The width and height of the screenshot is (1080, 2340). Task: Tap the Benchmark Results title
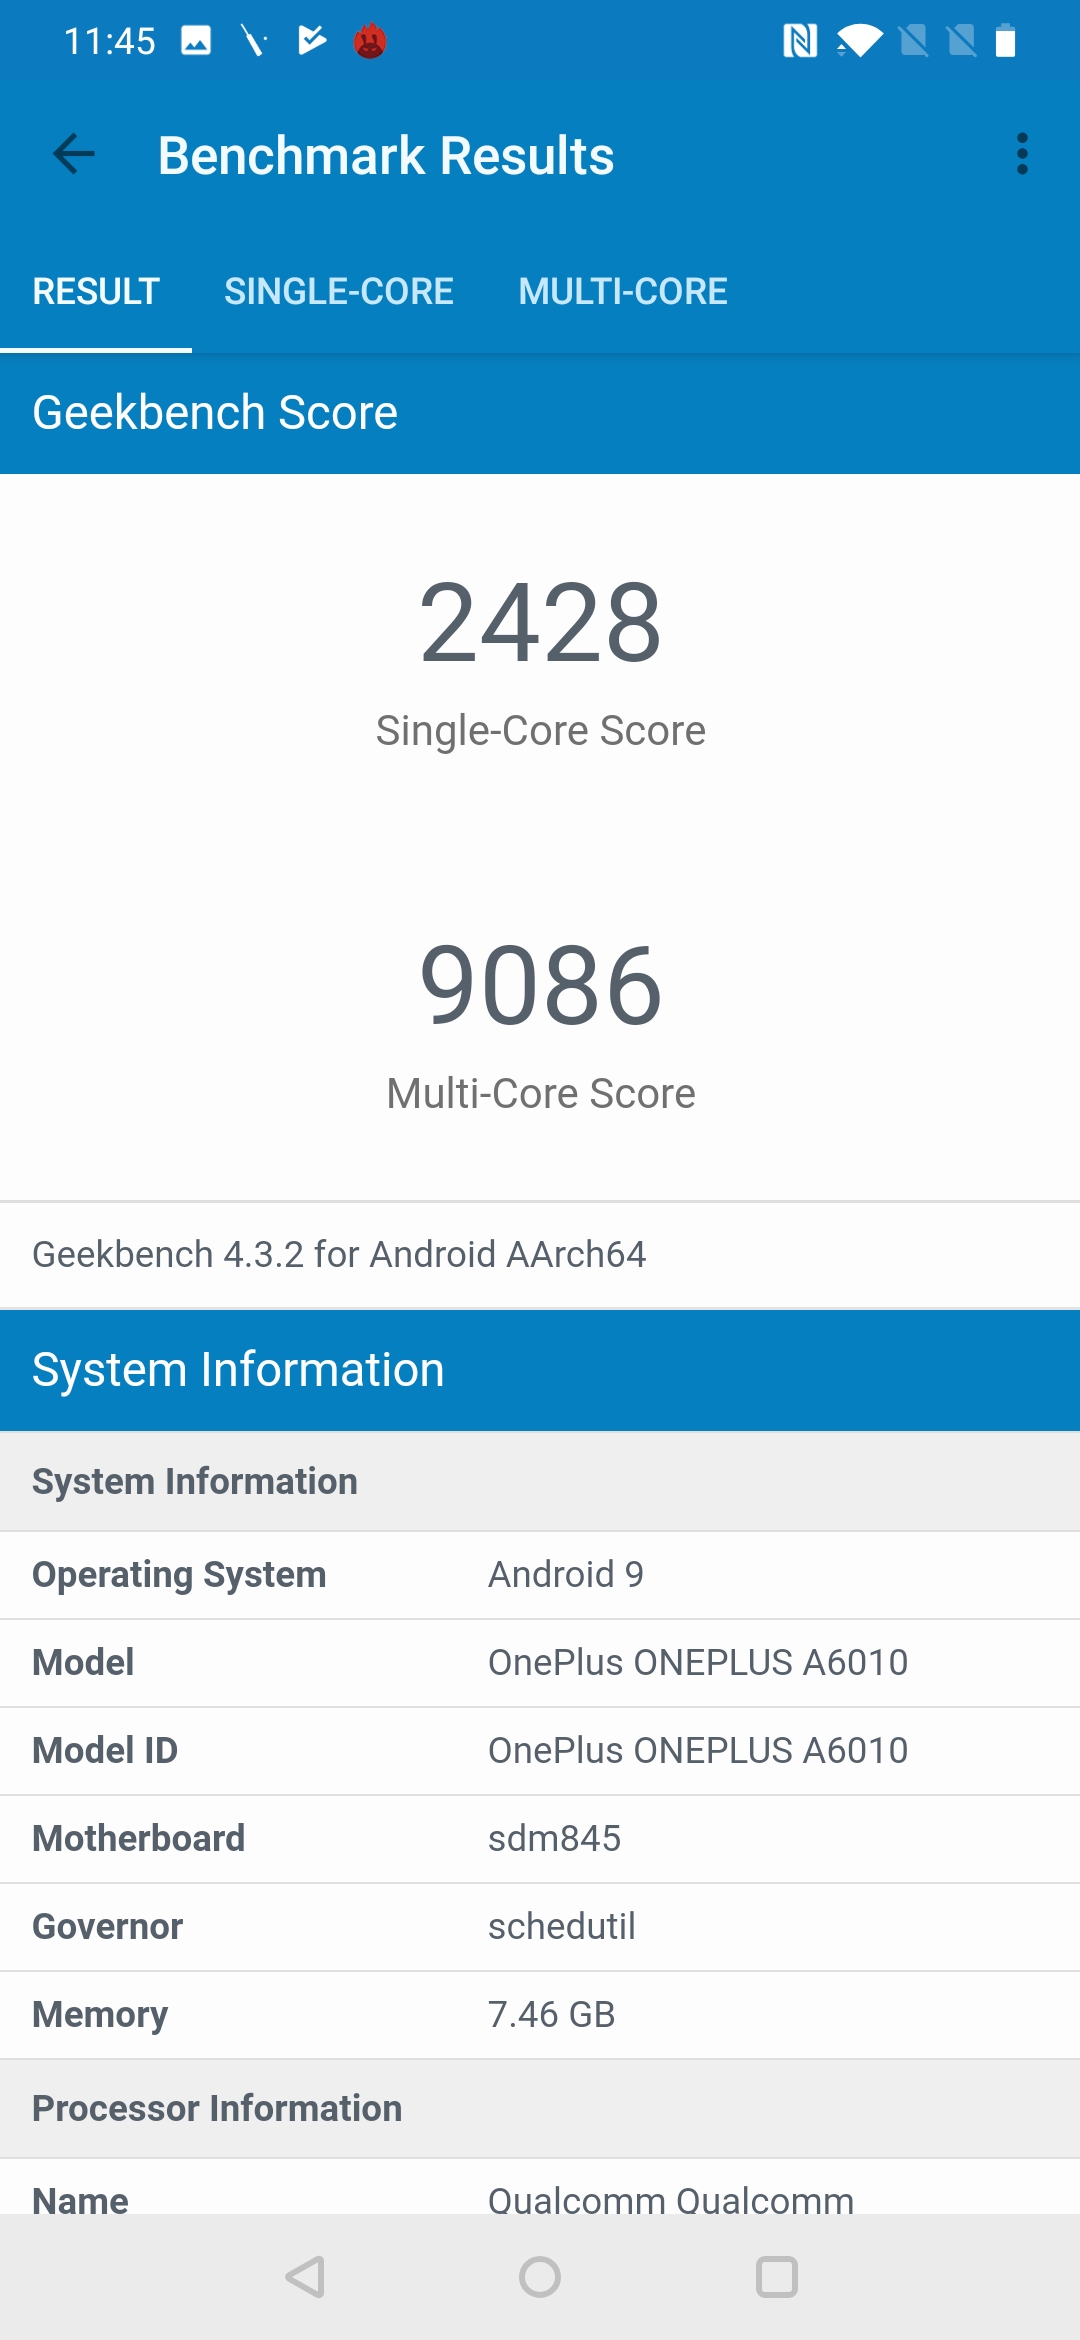click(386, 156)
